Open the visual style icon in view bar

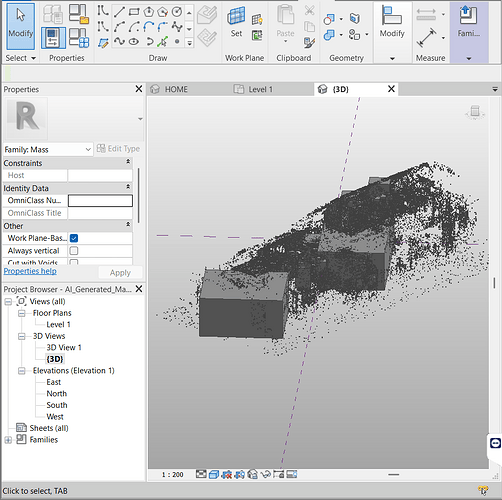(x=214, y=474)
